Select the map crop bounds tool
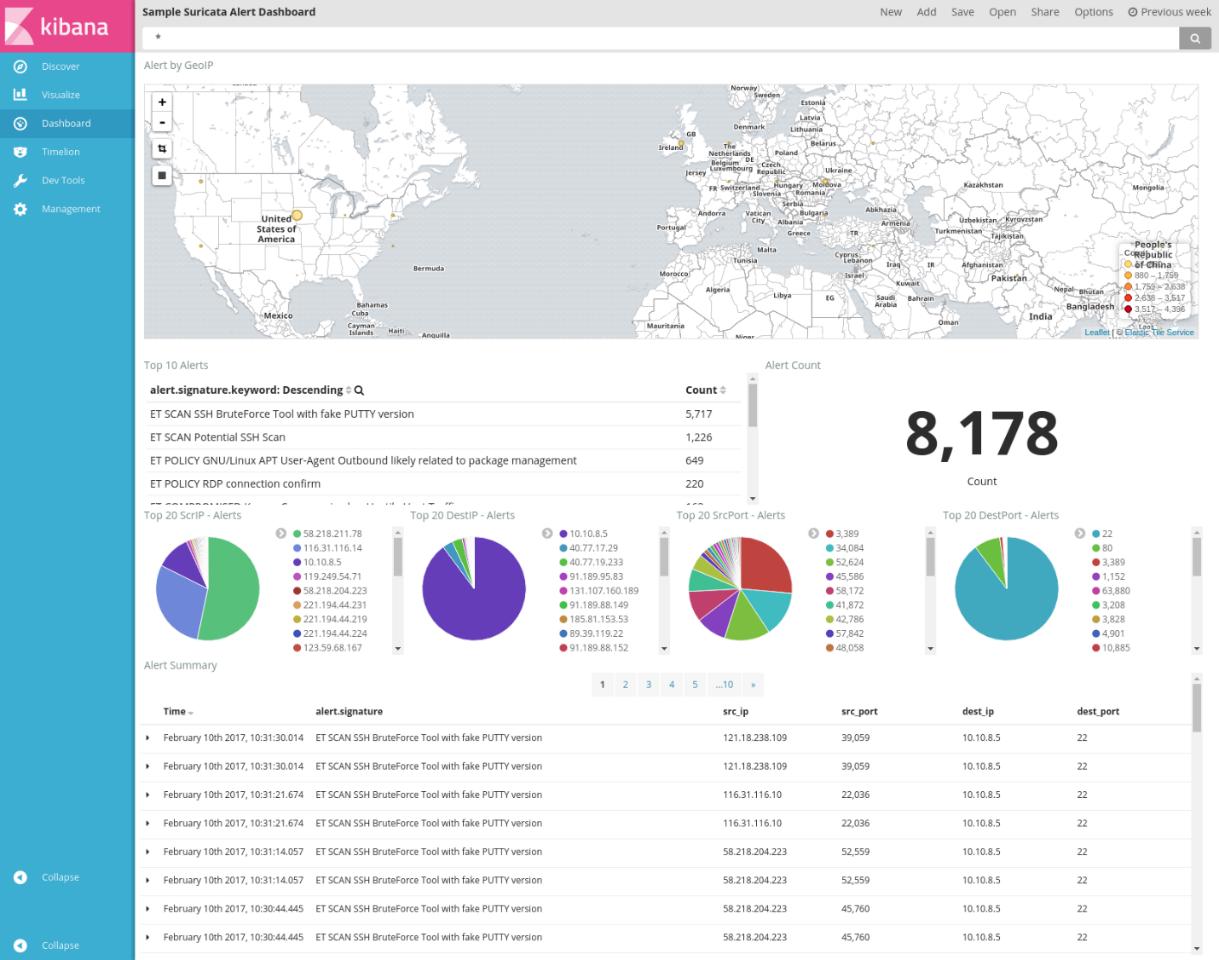This screenshot has width=1219, height=960. pos(162,148)
